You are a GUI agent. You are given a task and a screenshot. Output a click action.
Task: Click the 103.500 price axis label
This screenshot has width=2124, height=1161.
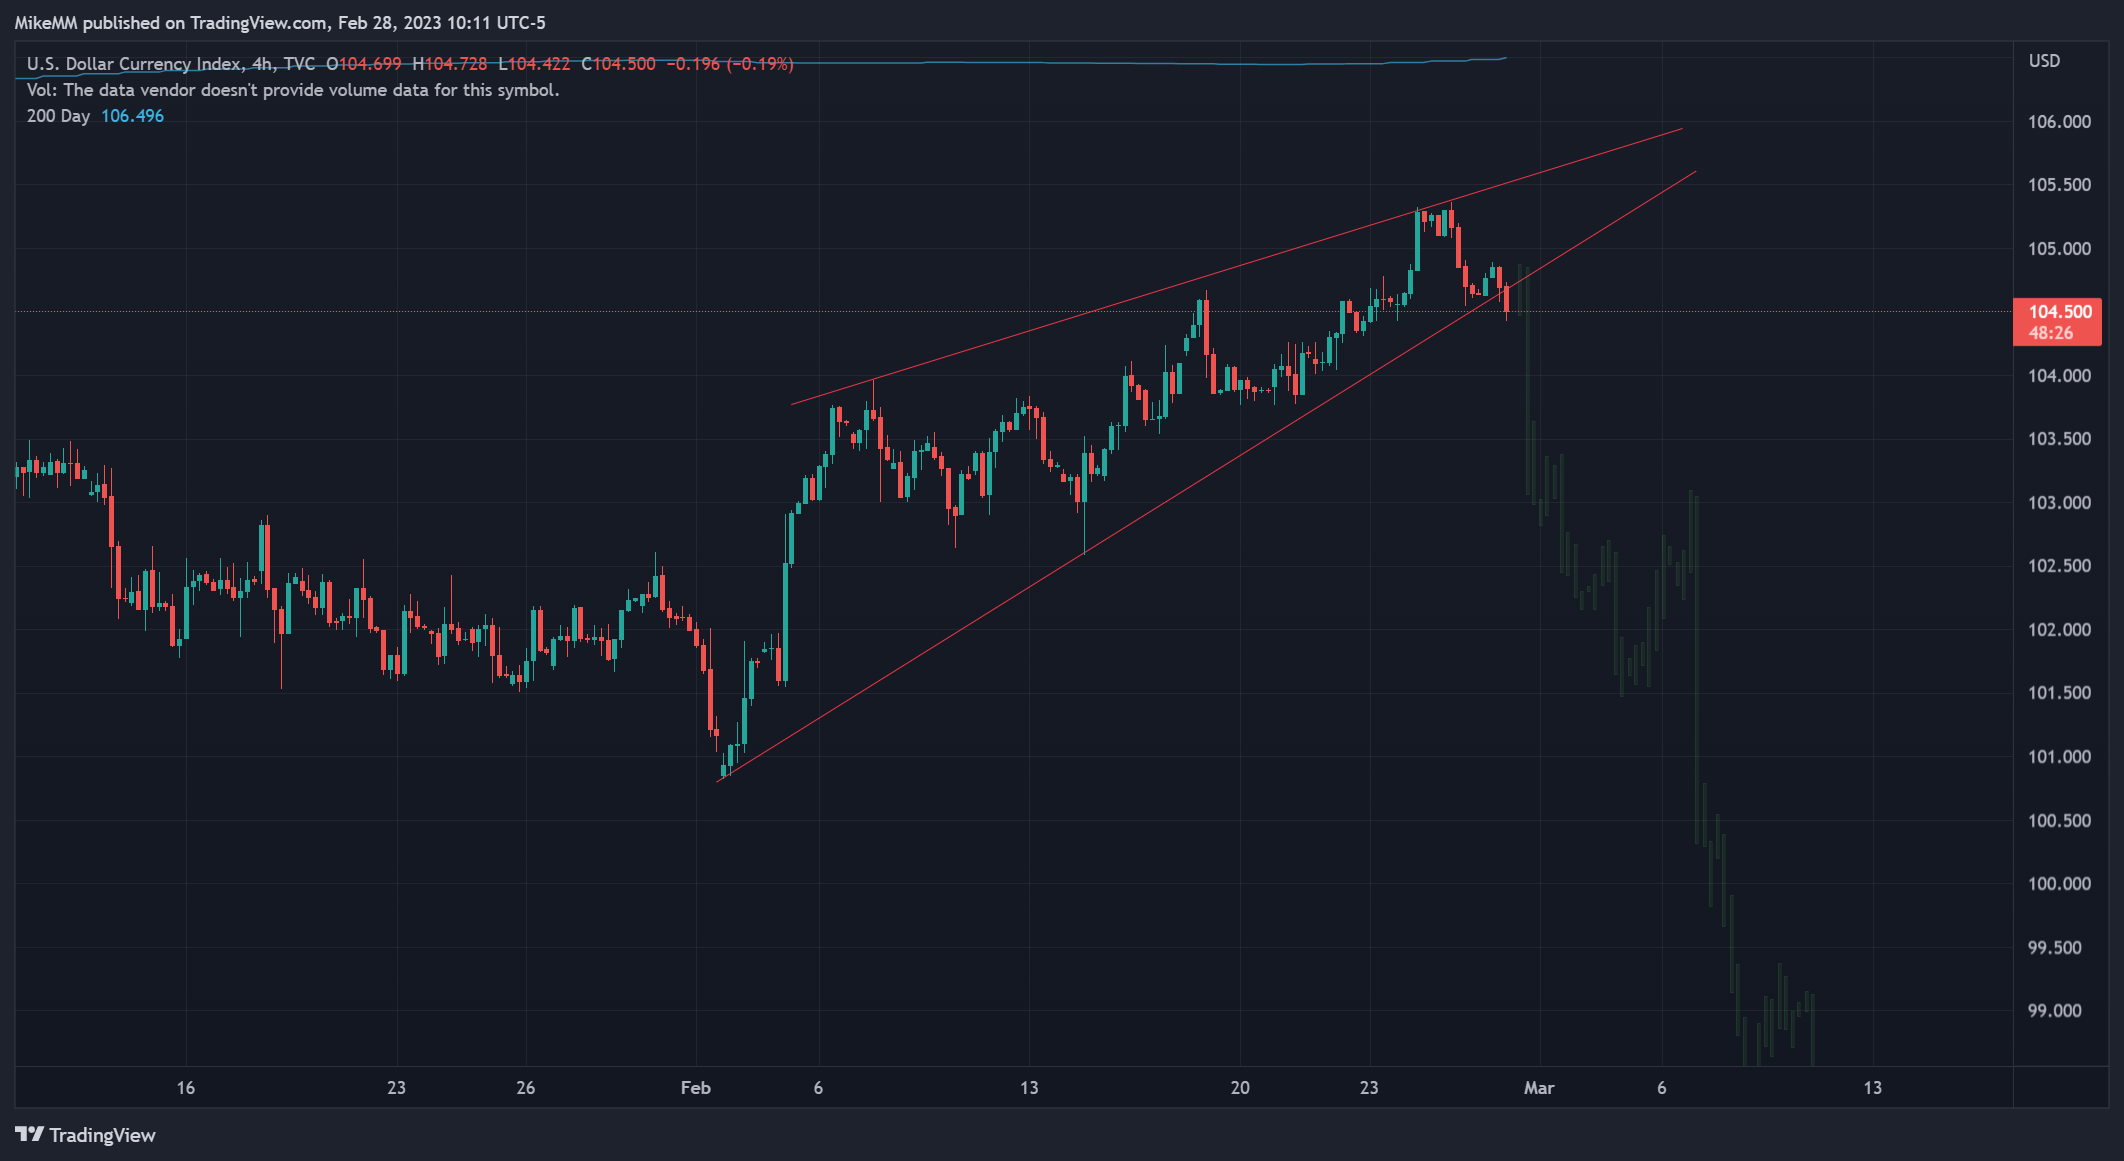click(x=2059, y=439)
